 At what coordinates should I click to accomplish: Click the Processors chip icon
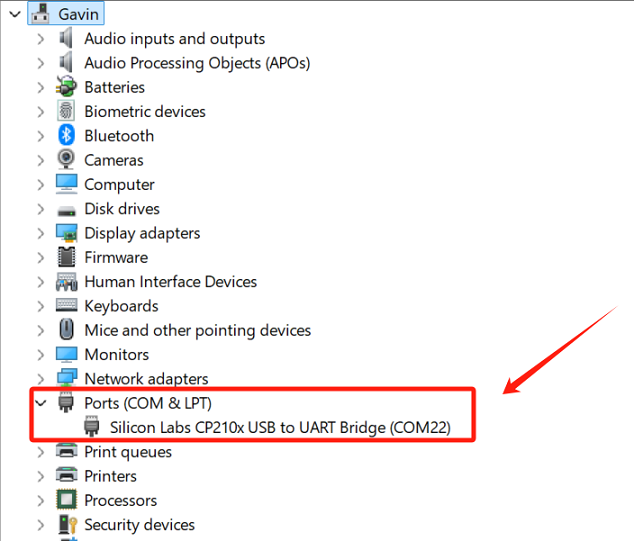(67, 500)
